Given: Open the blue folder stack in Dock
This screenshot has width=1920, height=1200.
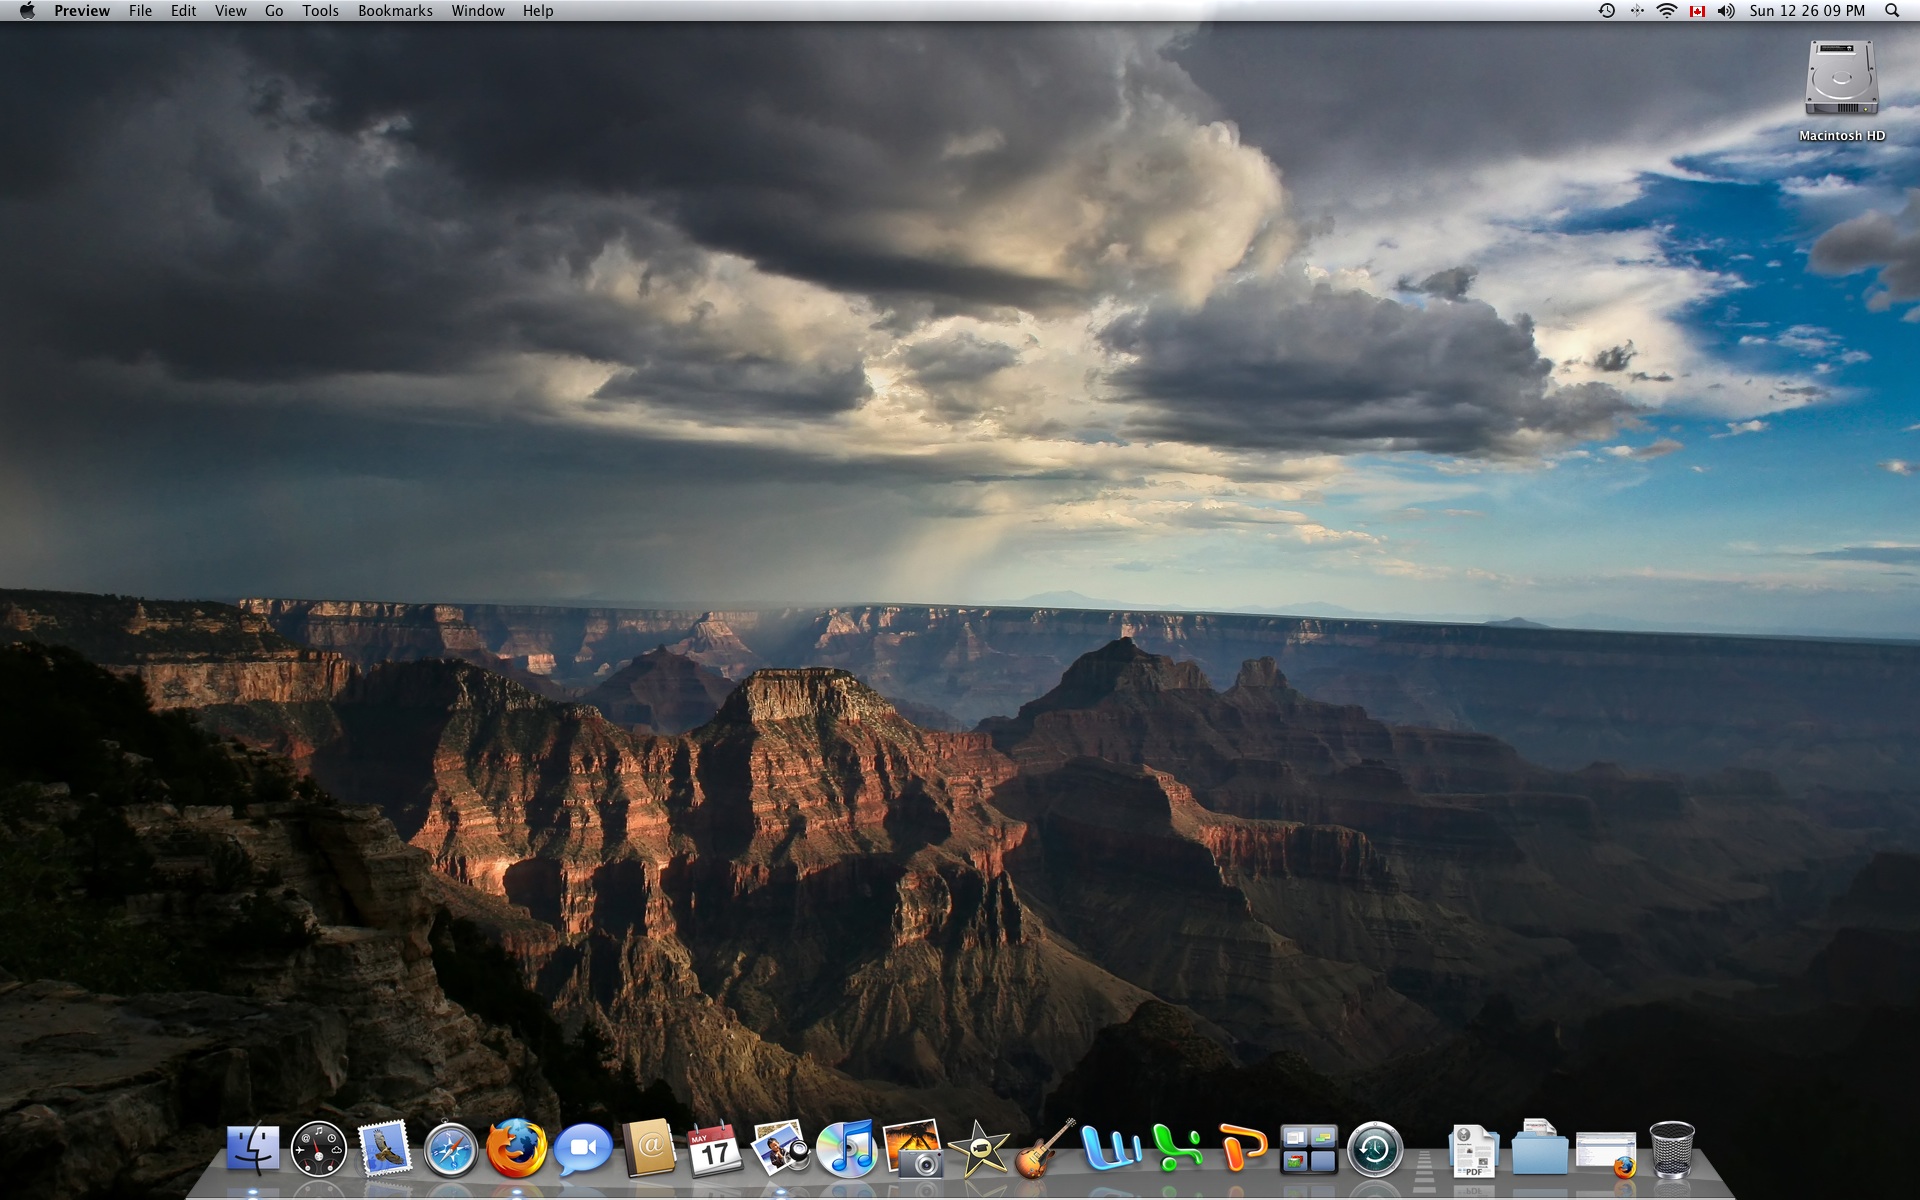Looking at the screenshot, I should (x=1540, y=1148).
